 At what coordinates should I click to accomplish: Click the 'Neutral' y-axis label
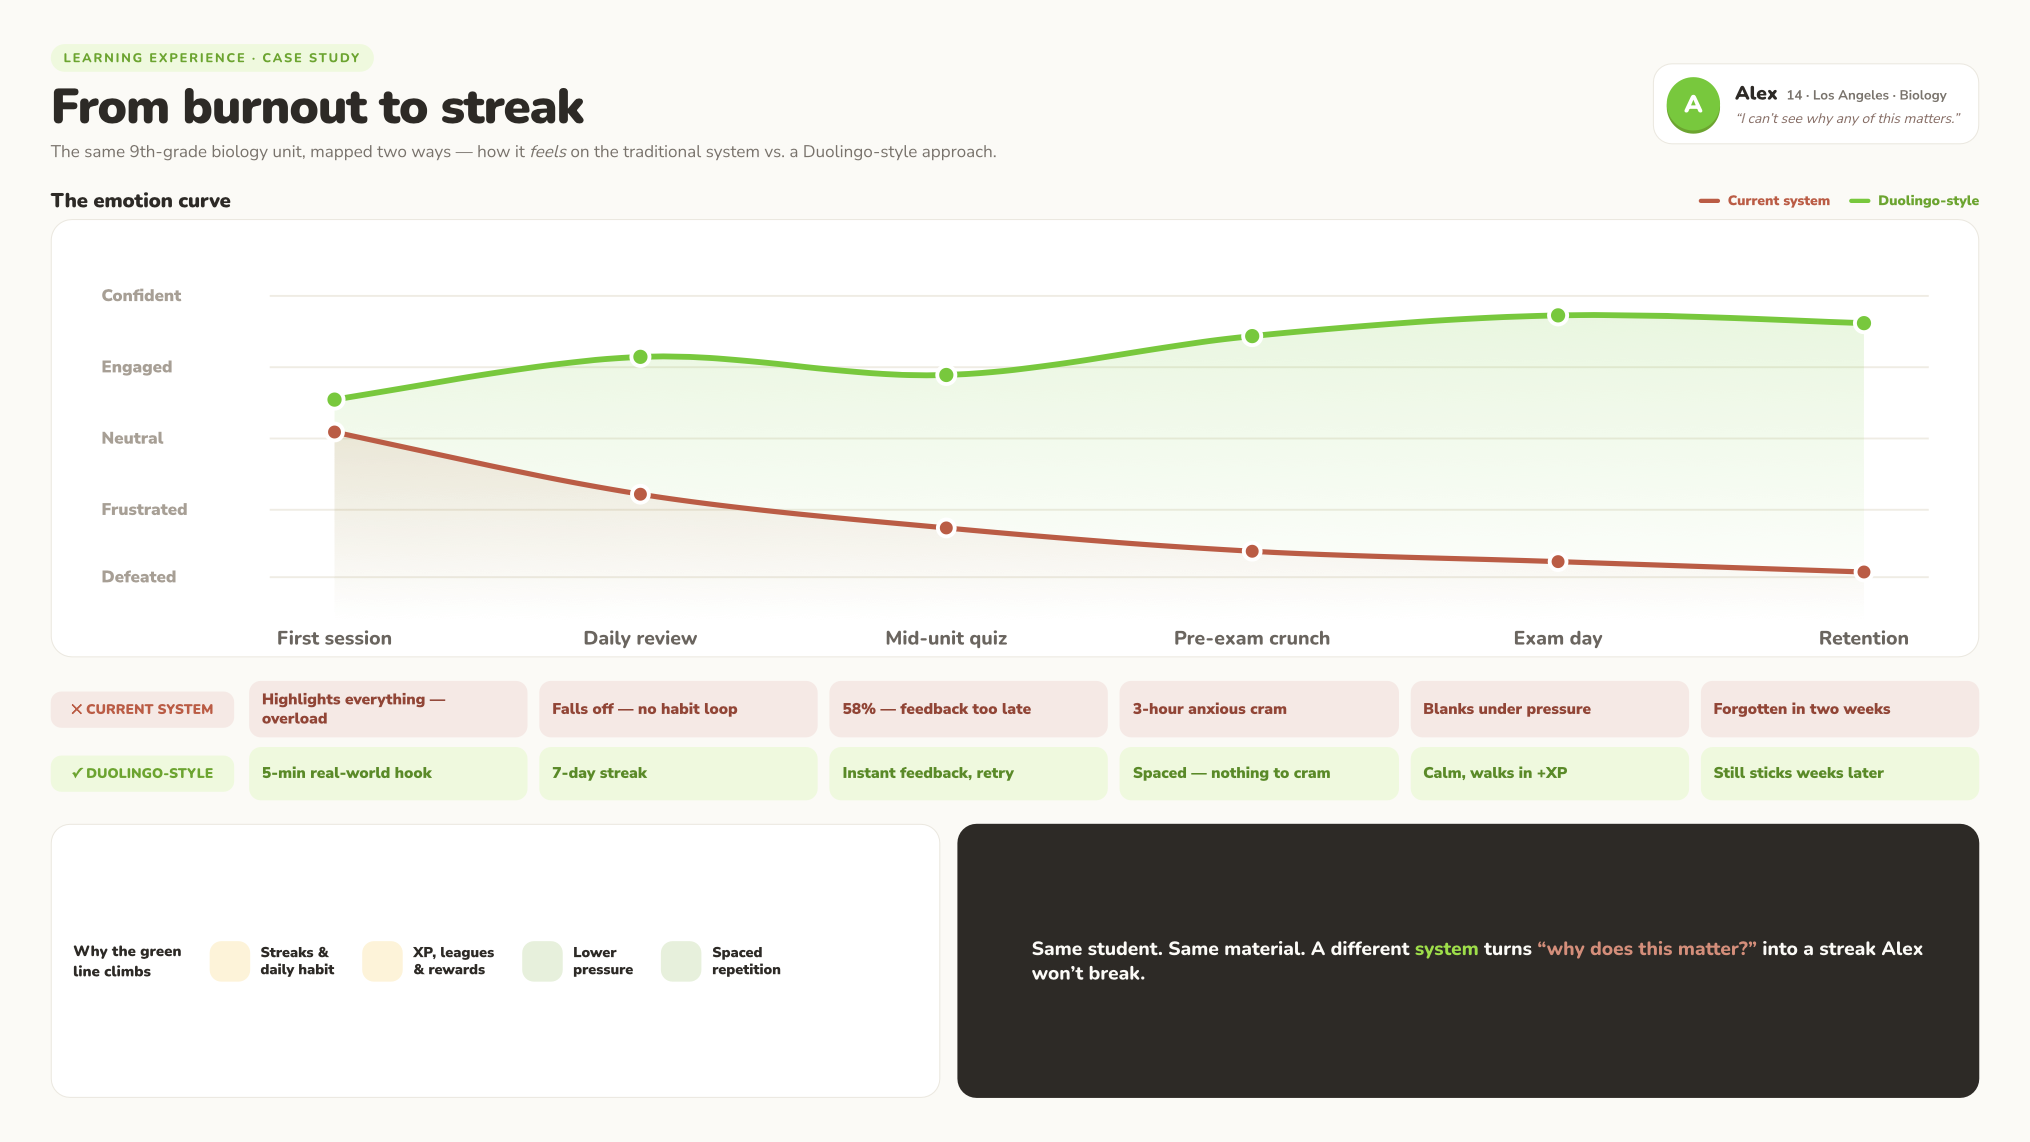[132, 438]
